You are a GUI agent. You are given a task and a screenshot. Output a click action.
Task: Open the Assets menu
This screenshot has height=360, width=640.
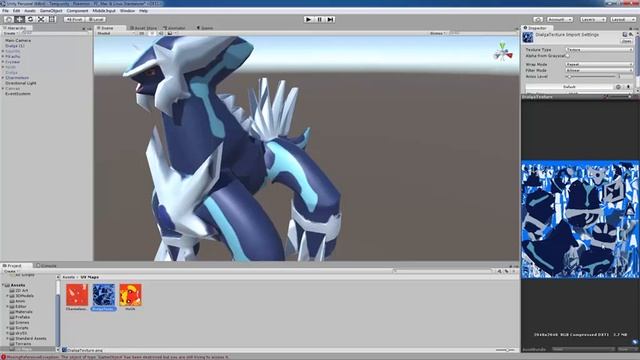[30, 11]
